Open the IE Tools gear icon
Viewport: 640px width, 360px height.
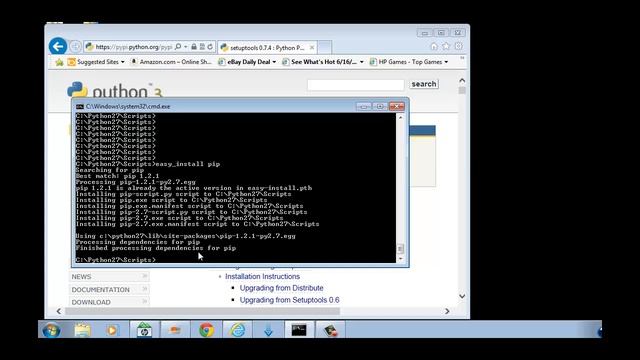coord(459,47)
